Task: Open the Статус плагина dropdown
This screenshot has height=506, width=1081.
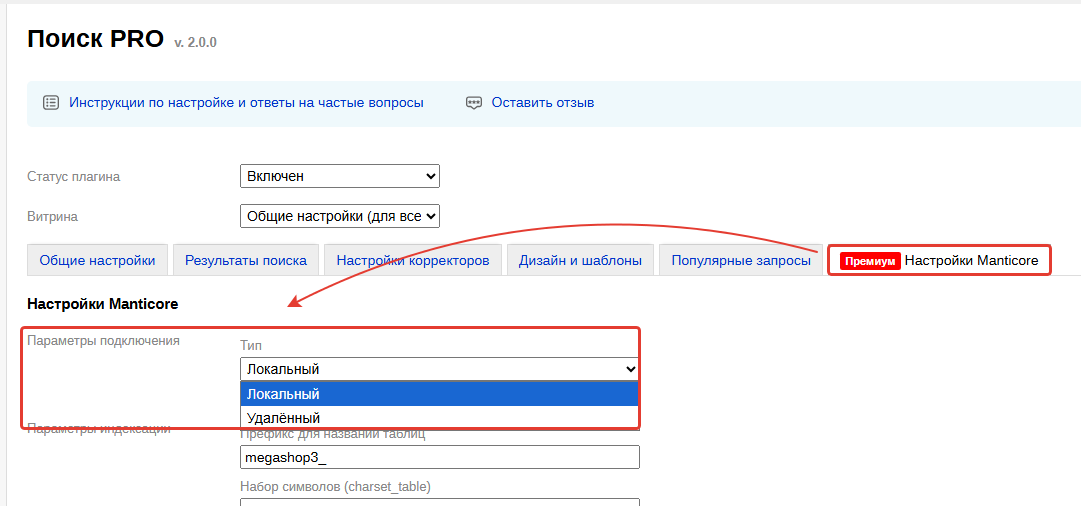Action: (x=340, y=176)
